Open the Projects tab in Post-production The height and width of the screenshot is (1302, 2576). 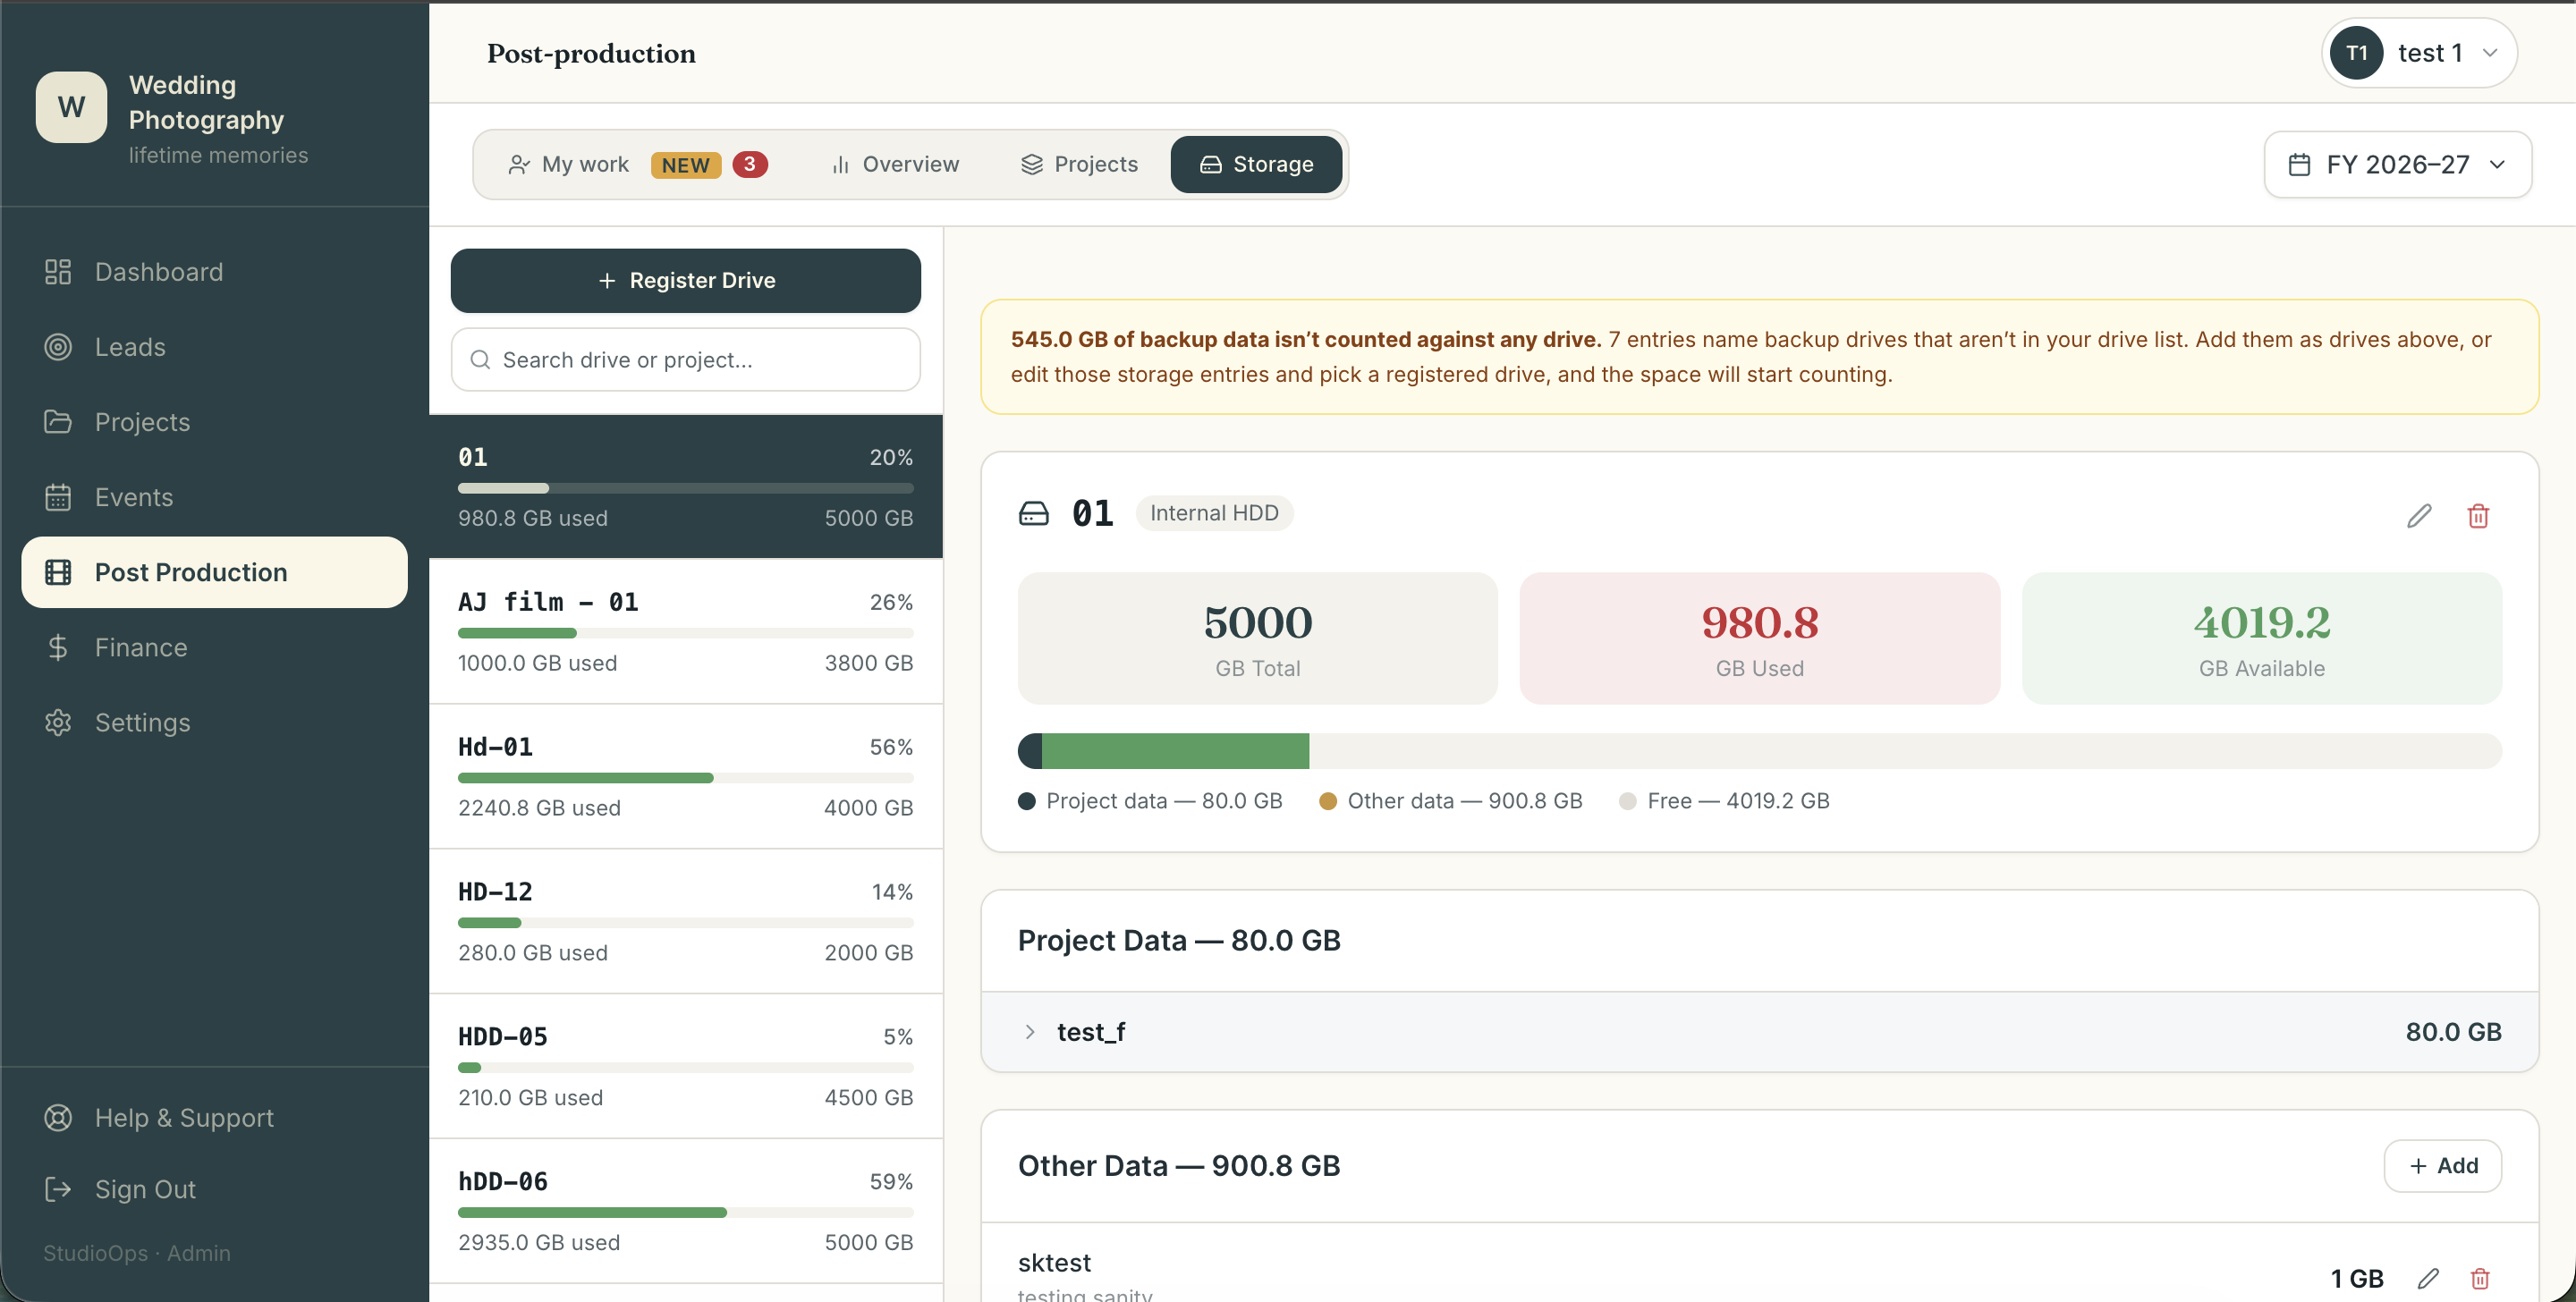pos(1079,164)
